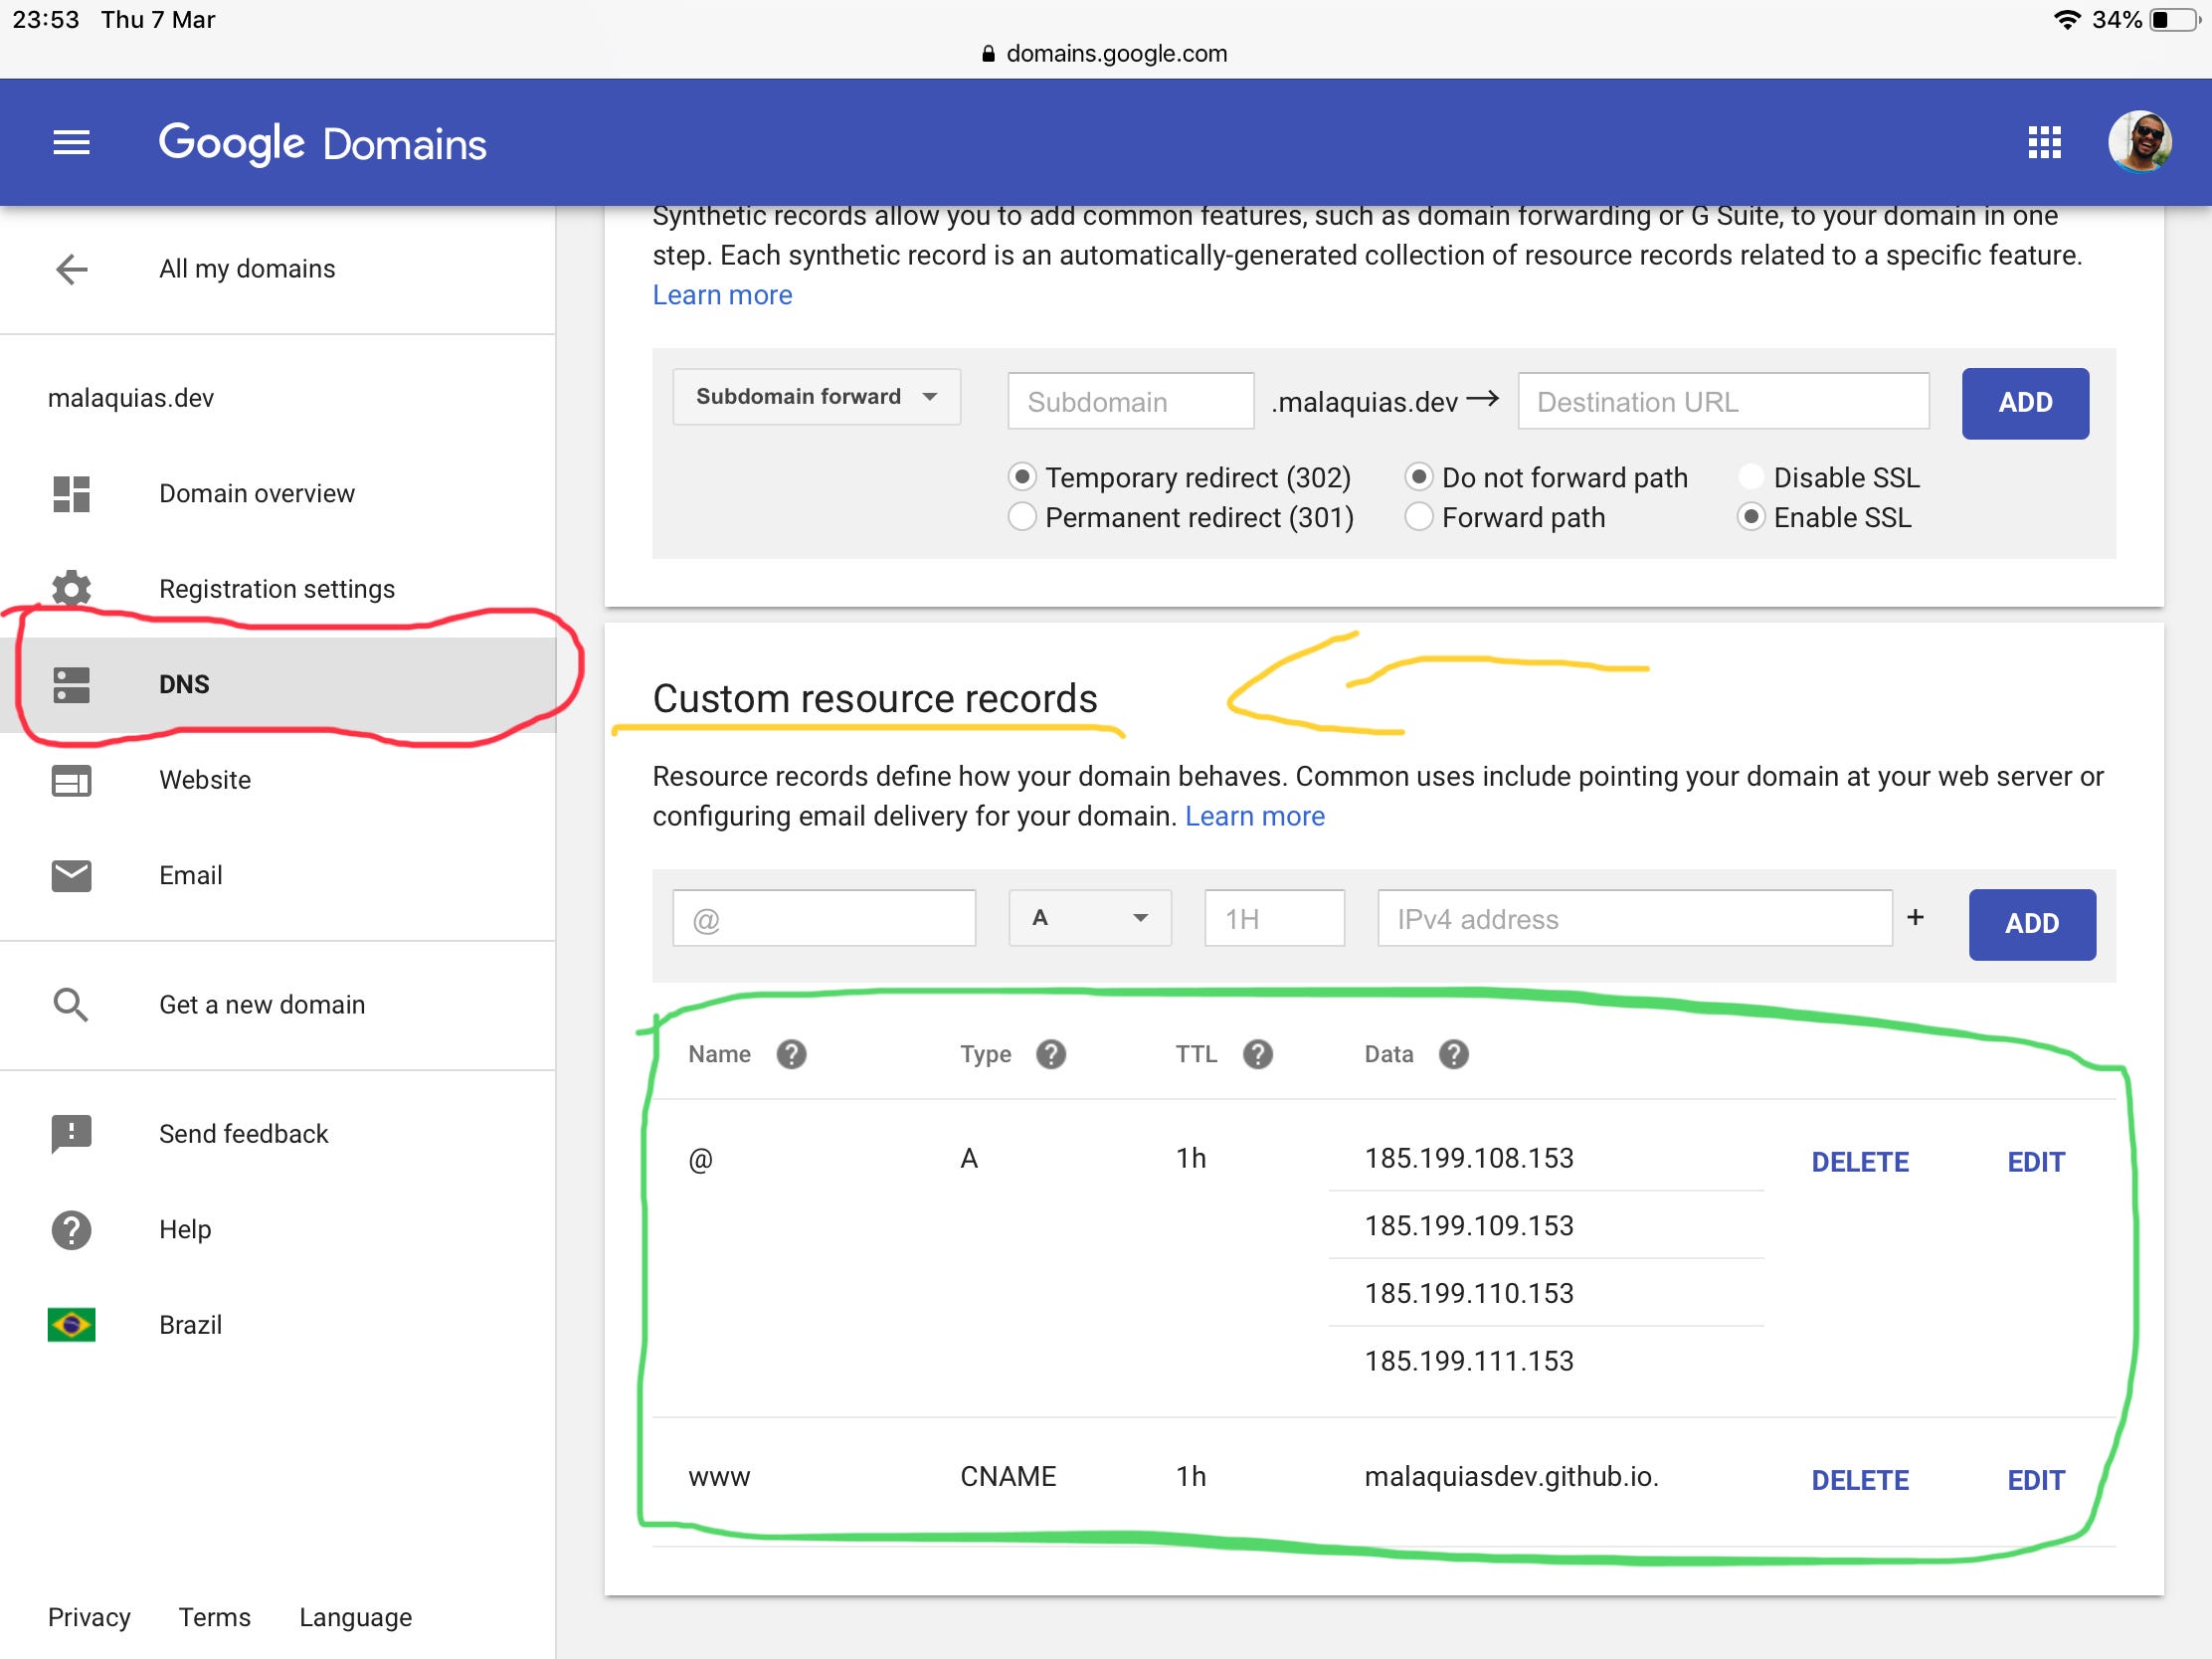Click ADD for custom resource record
Image resolution: width=2212 pixels, height=1659 pixels.
[x=2032, y=924]
